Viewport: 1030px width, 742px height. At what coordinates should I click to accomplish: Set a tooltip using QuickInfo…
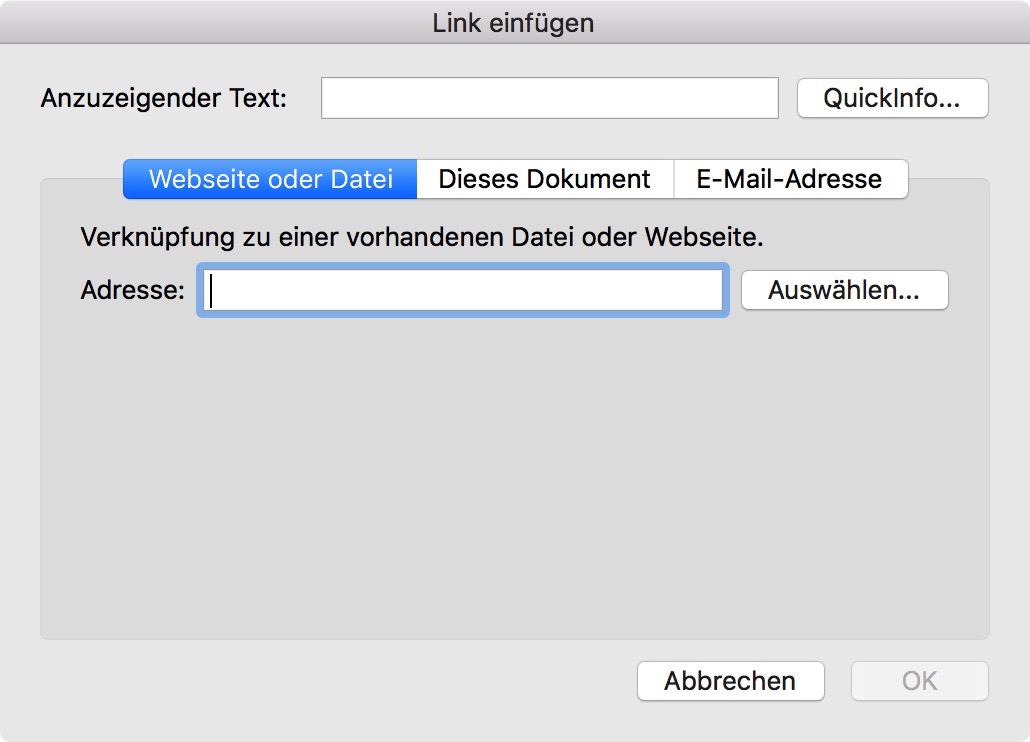pyautogui.click(x=892, y=98)
